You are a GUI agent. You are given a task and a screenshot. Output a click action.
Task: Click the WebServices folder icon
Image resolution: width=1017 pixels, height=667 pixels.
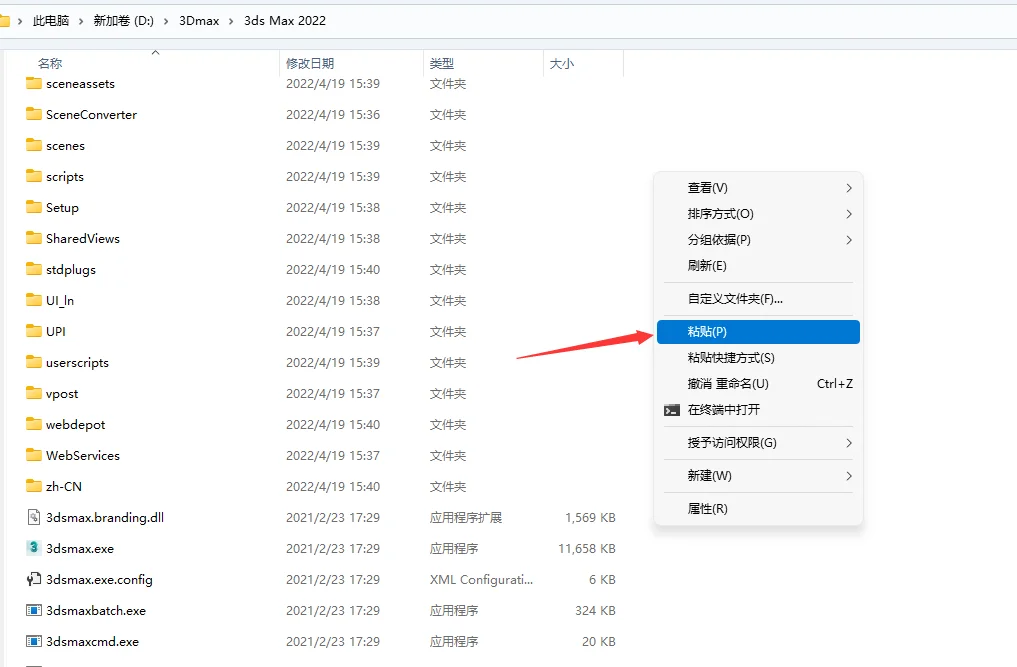point(34,455)
